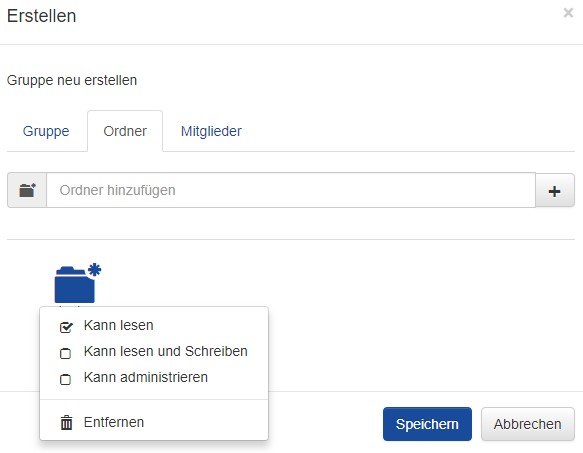Uncheck the Kann lesen checkbox
Image resolution: width=583 pixels, height=453 pixels.
pyautogui.click(x=66, y=327)
